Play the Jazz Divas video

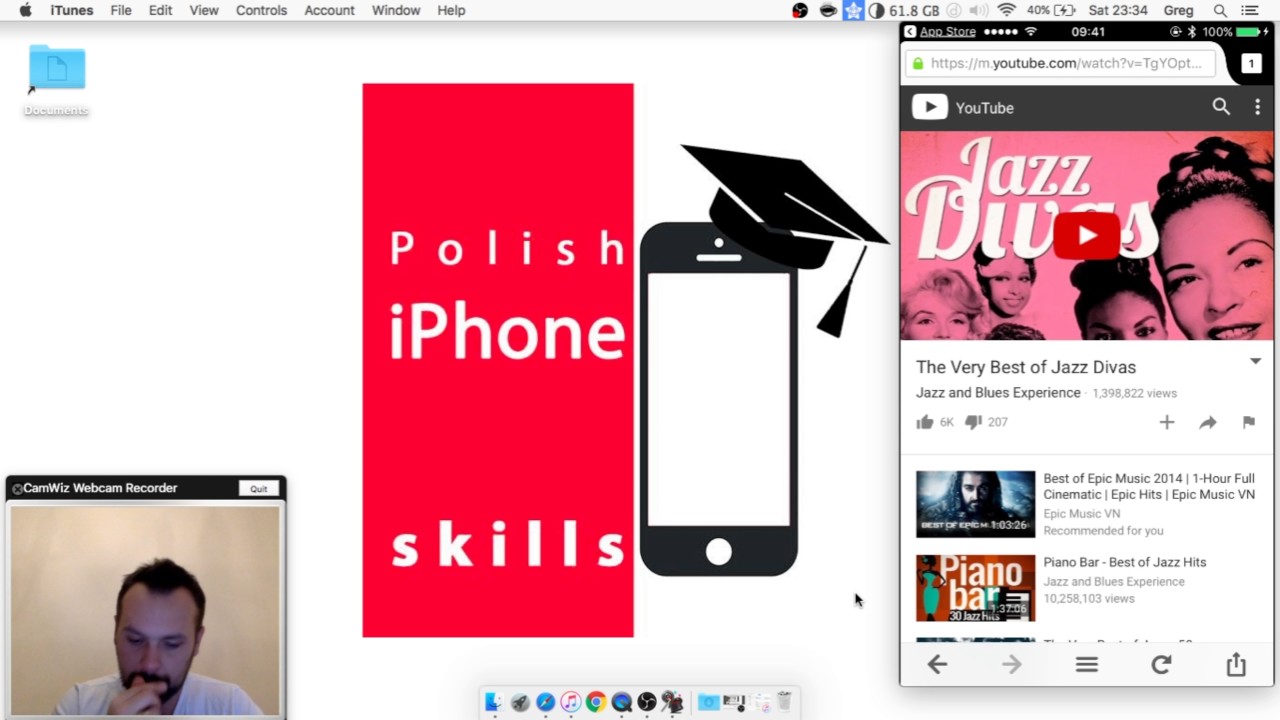click(x=1087, y=236)
